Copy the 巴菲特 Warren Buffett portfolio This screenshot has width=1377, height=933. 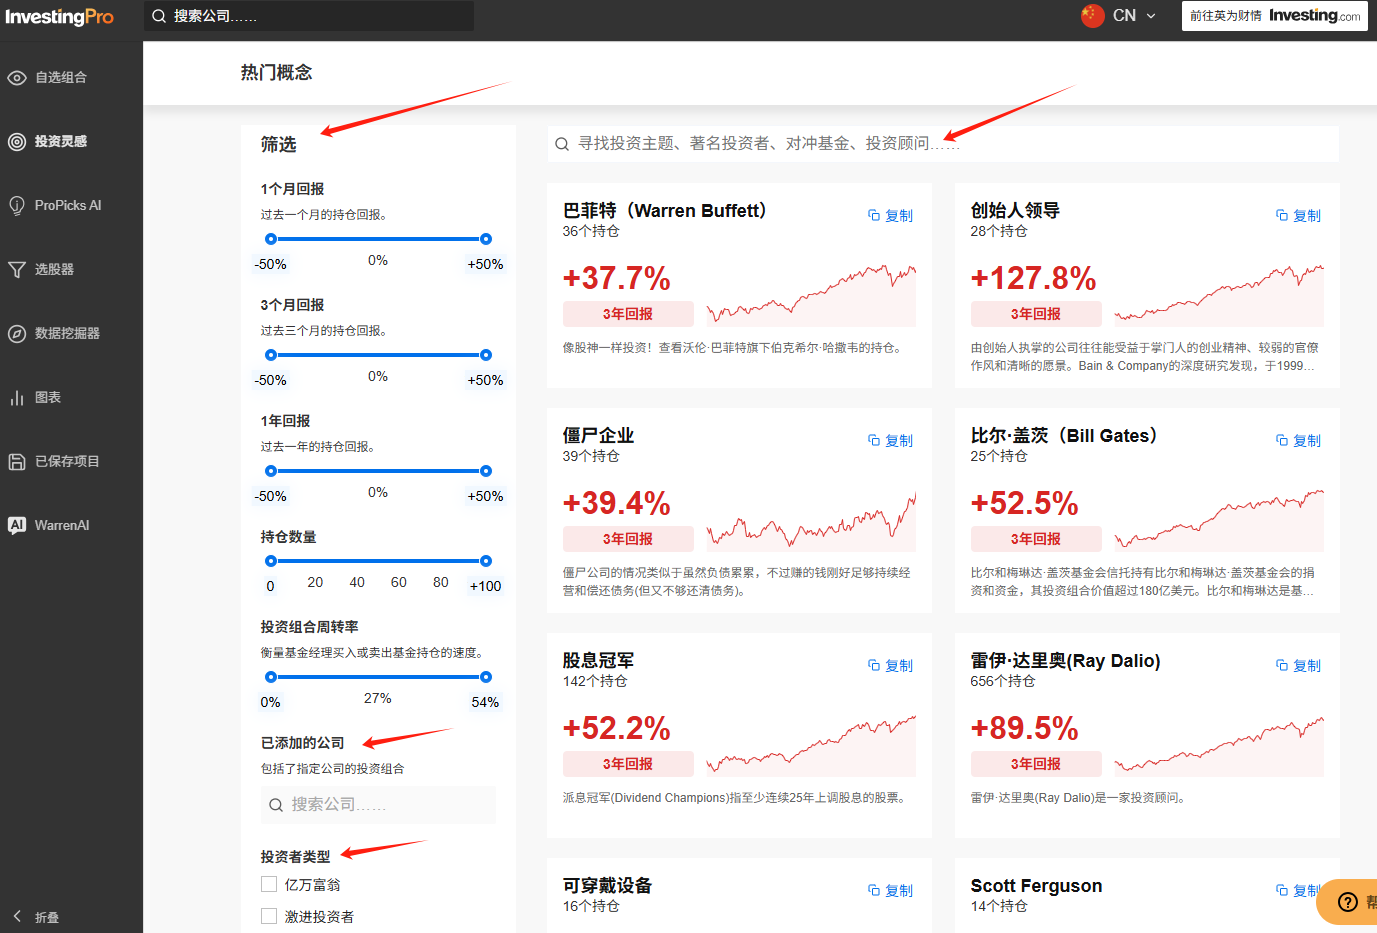(x=890, y=215)
